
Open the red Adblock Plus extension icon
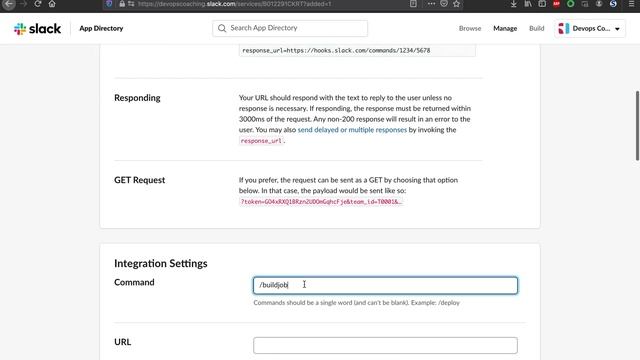coord(556,4)
